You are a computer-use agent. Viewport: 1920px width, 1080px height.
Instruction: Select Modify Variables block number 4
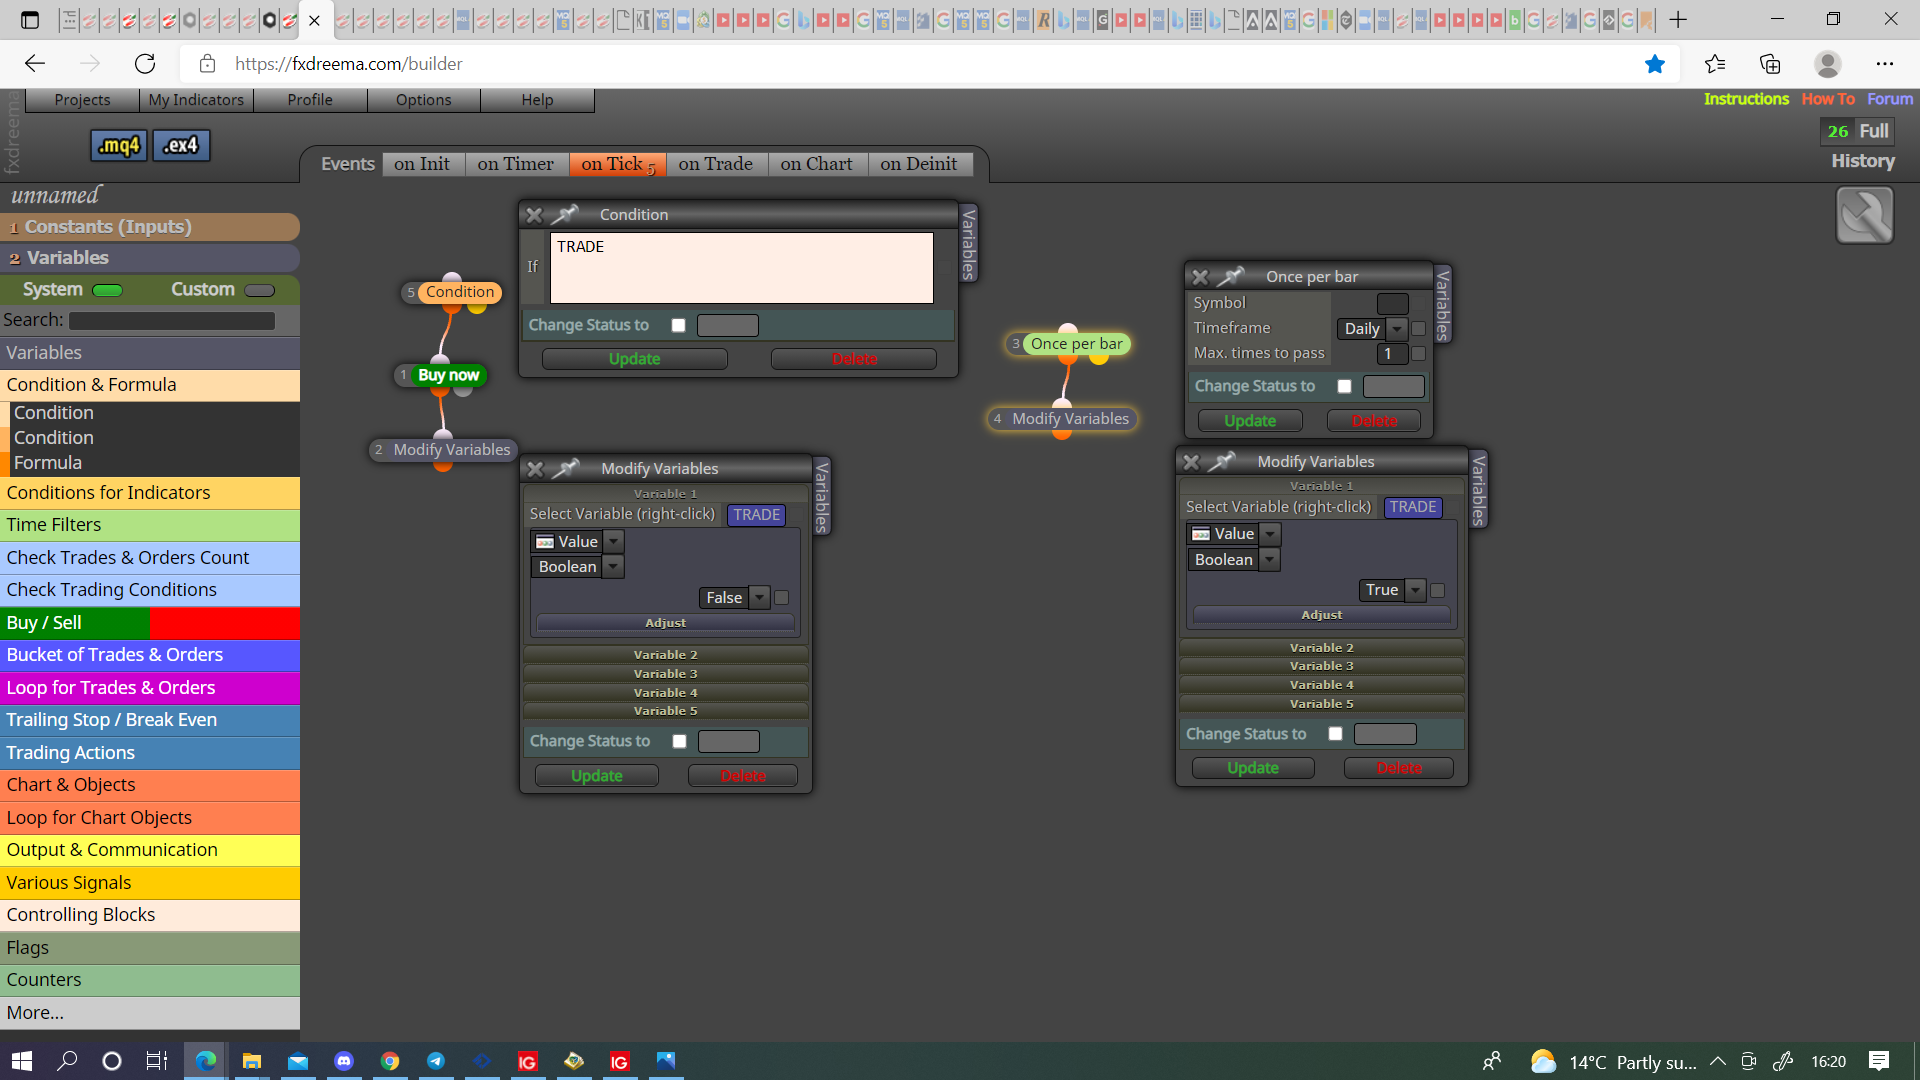click(1062, 419)
